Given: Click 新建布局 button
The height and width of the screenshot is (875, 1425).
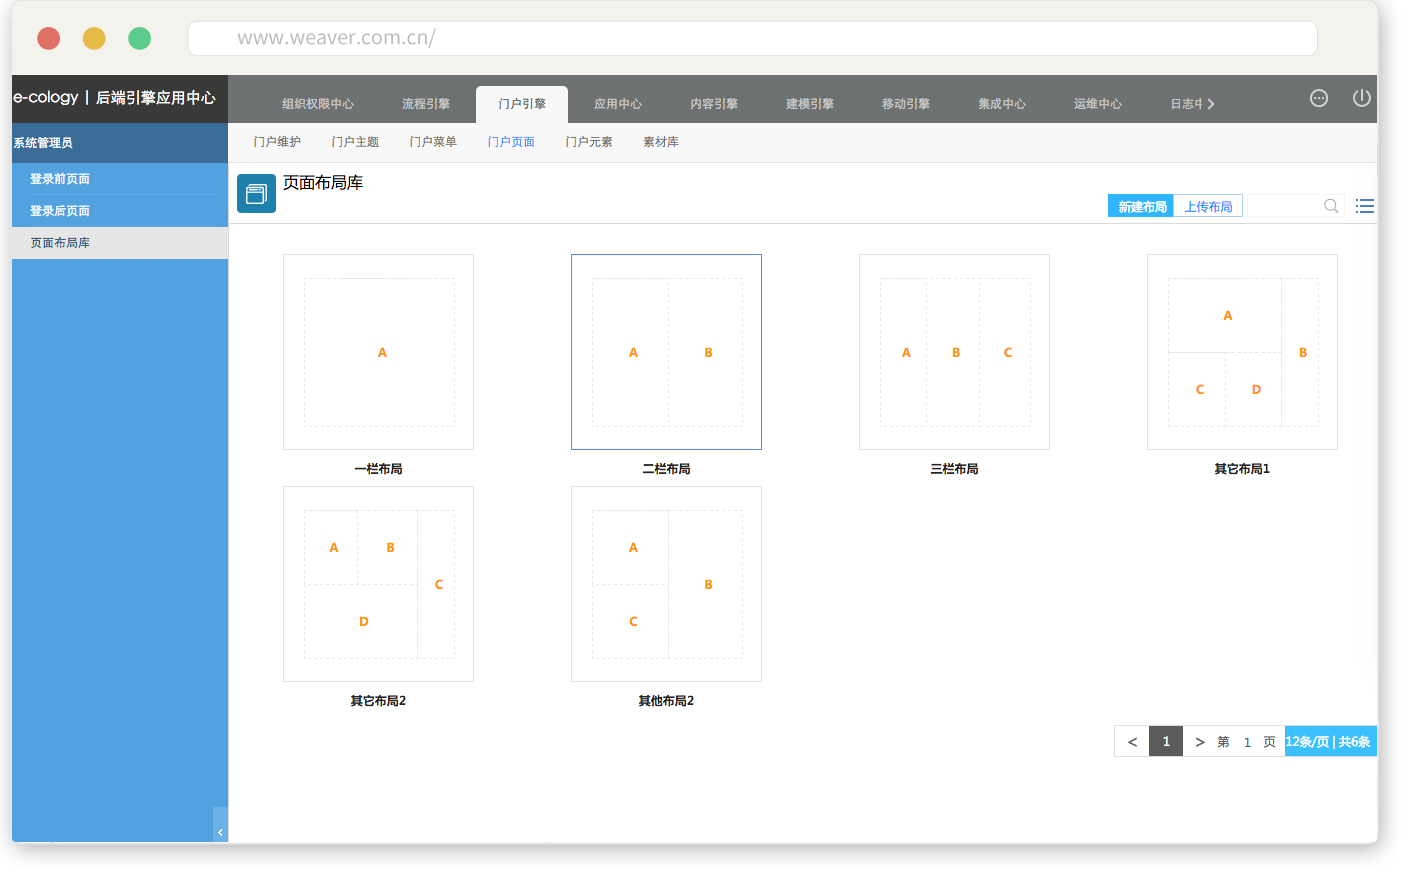Looking at the screenshot, I should (1141, 207).
